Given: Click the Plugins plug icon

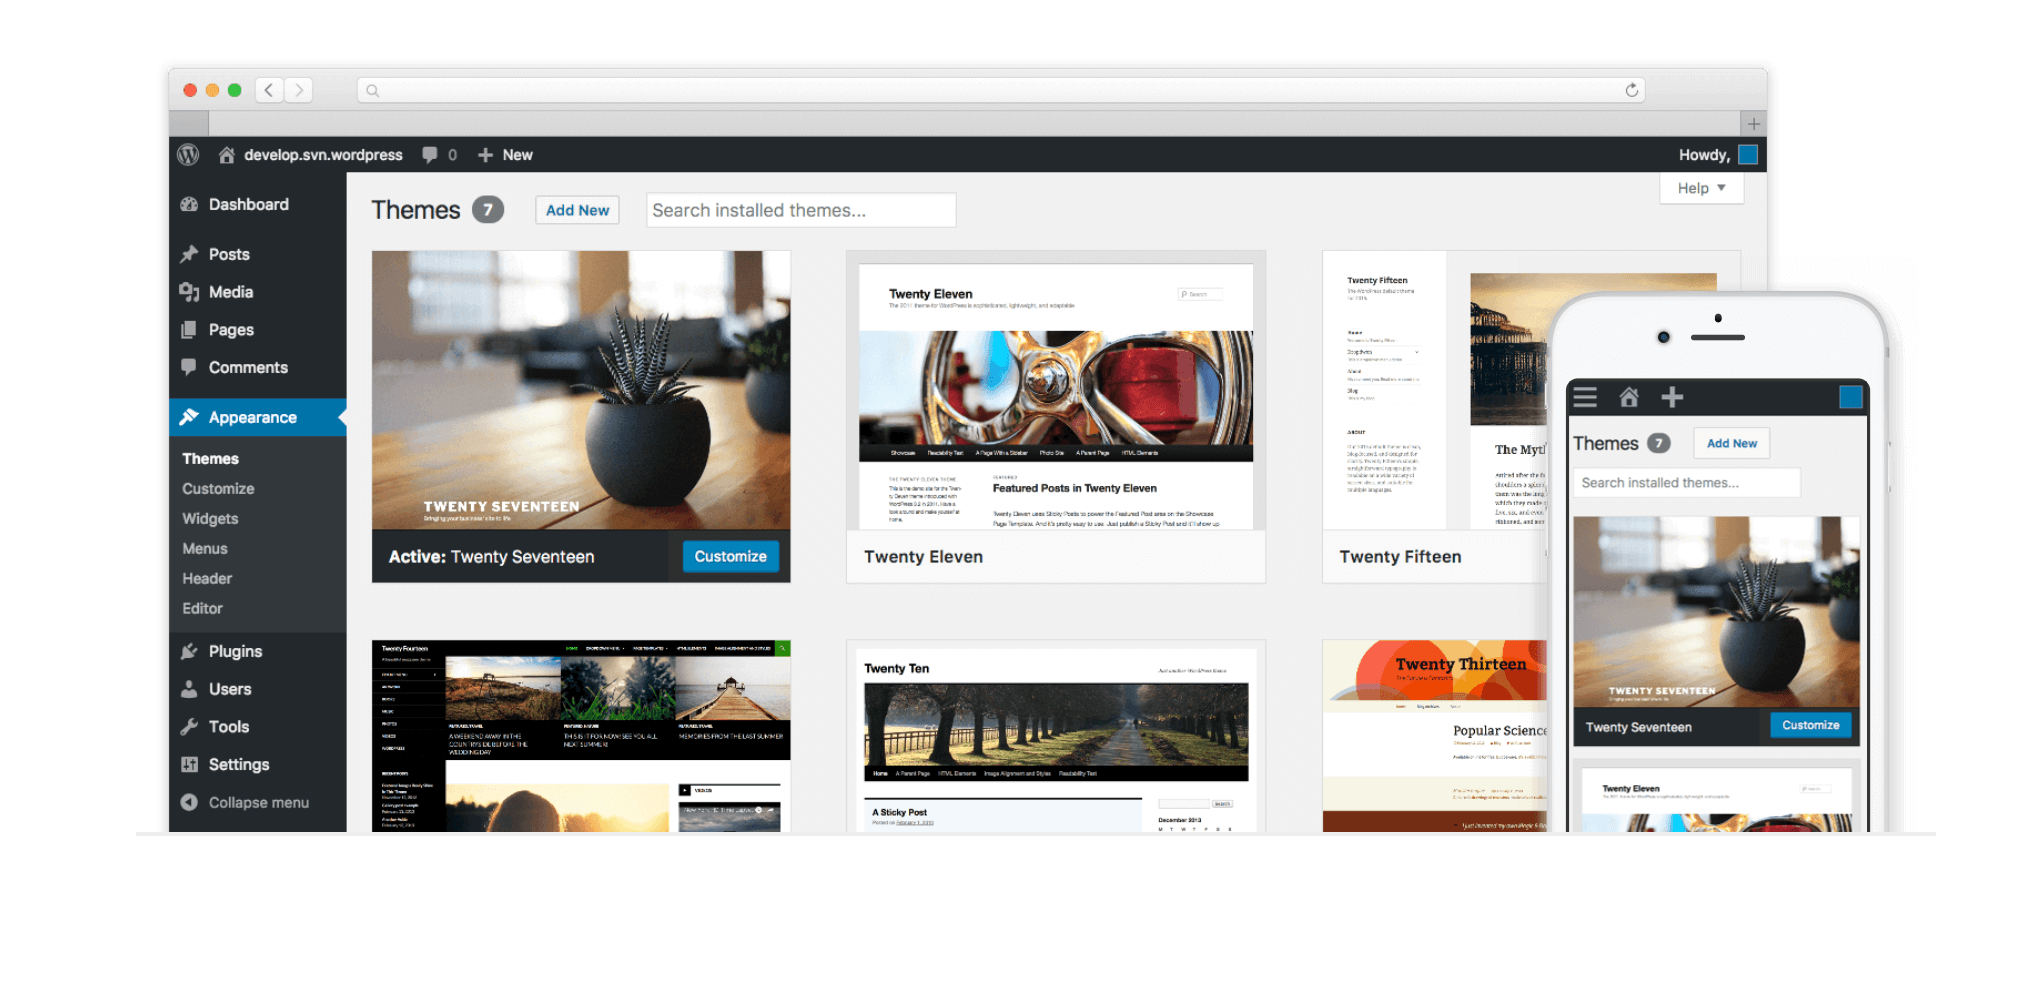Looking at the screenshot, I should [x=189, y=651].
